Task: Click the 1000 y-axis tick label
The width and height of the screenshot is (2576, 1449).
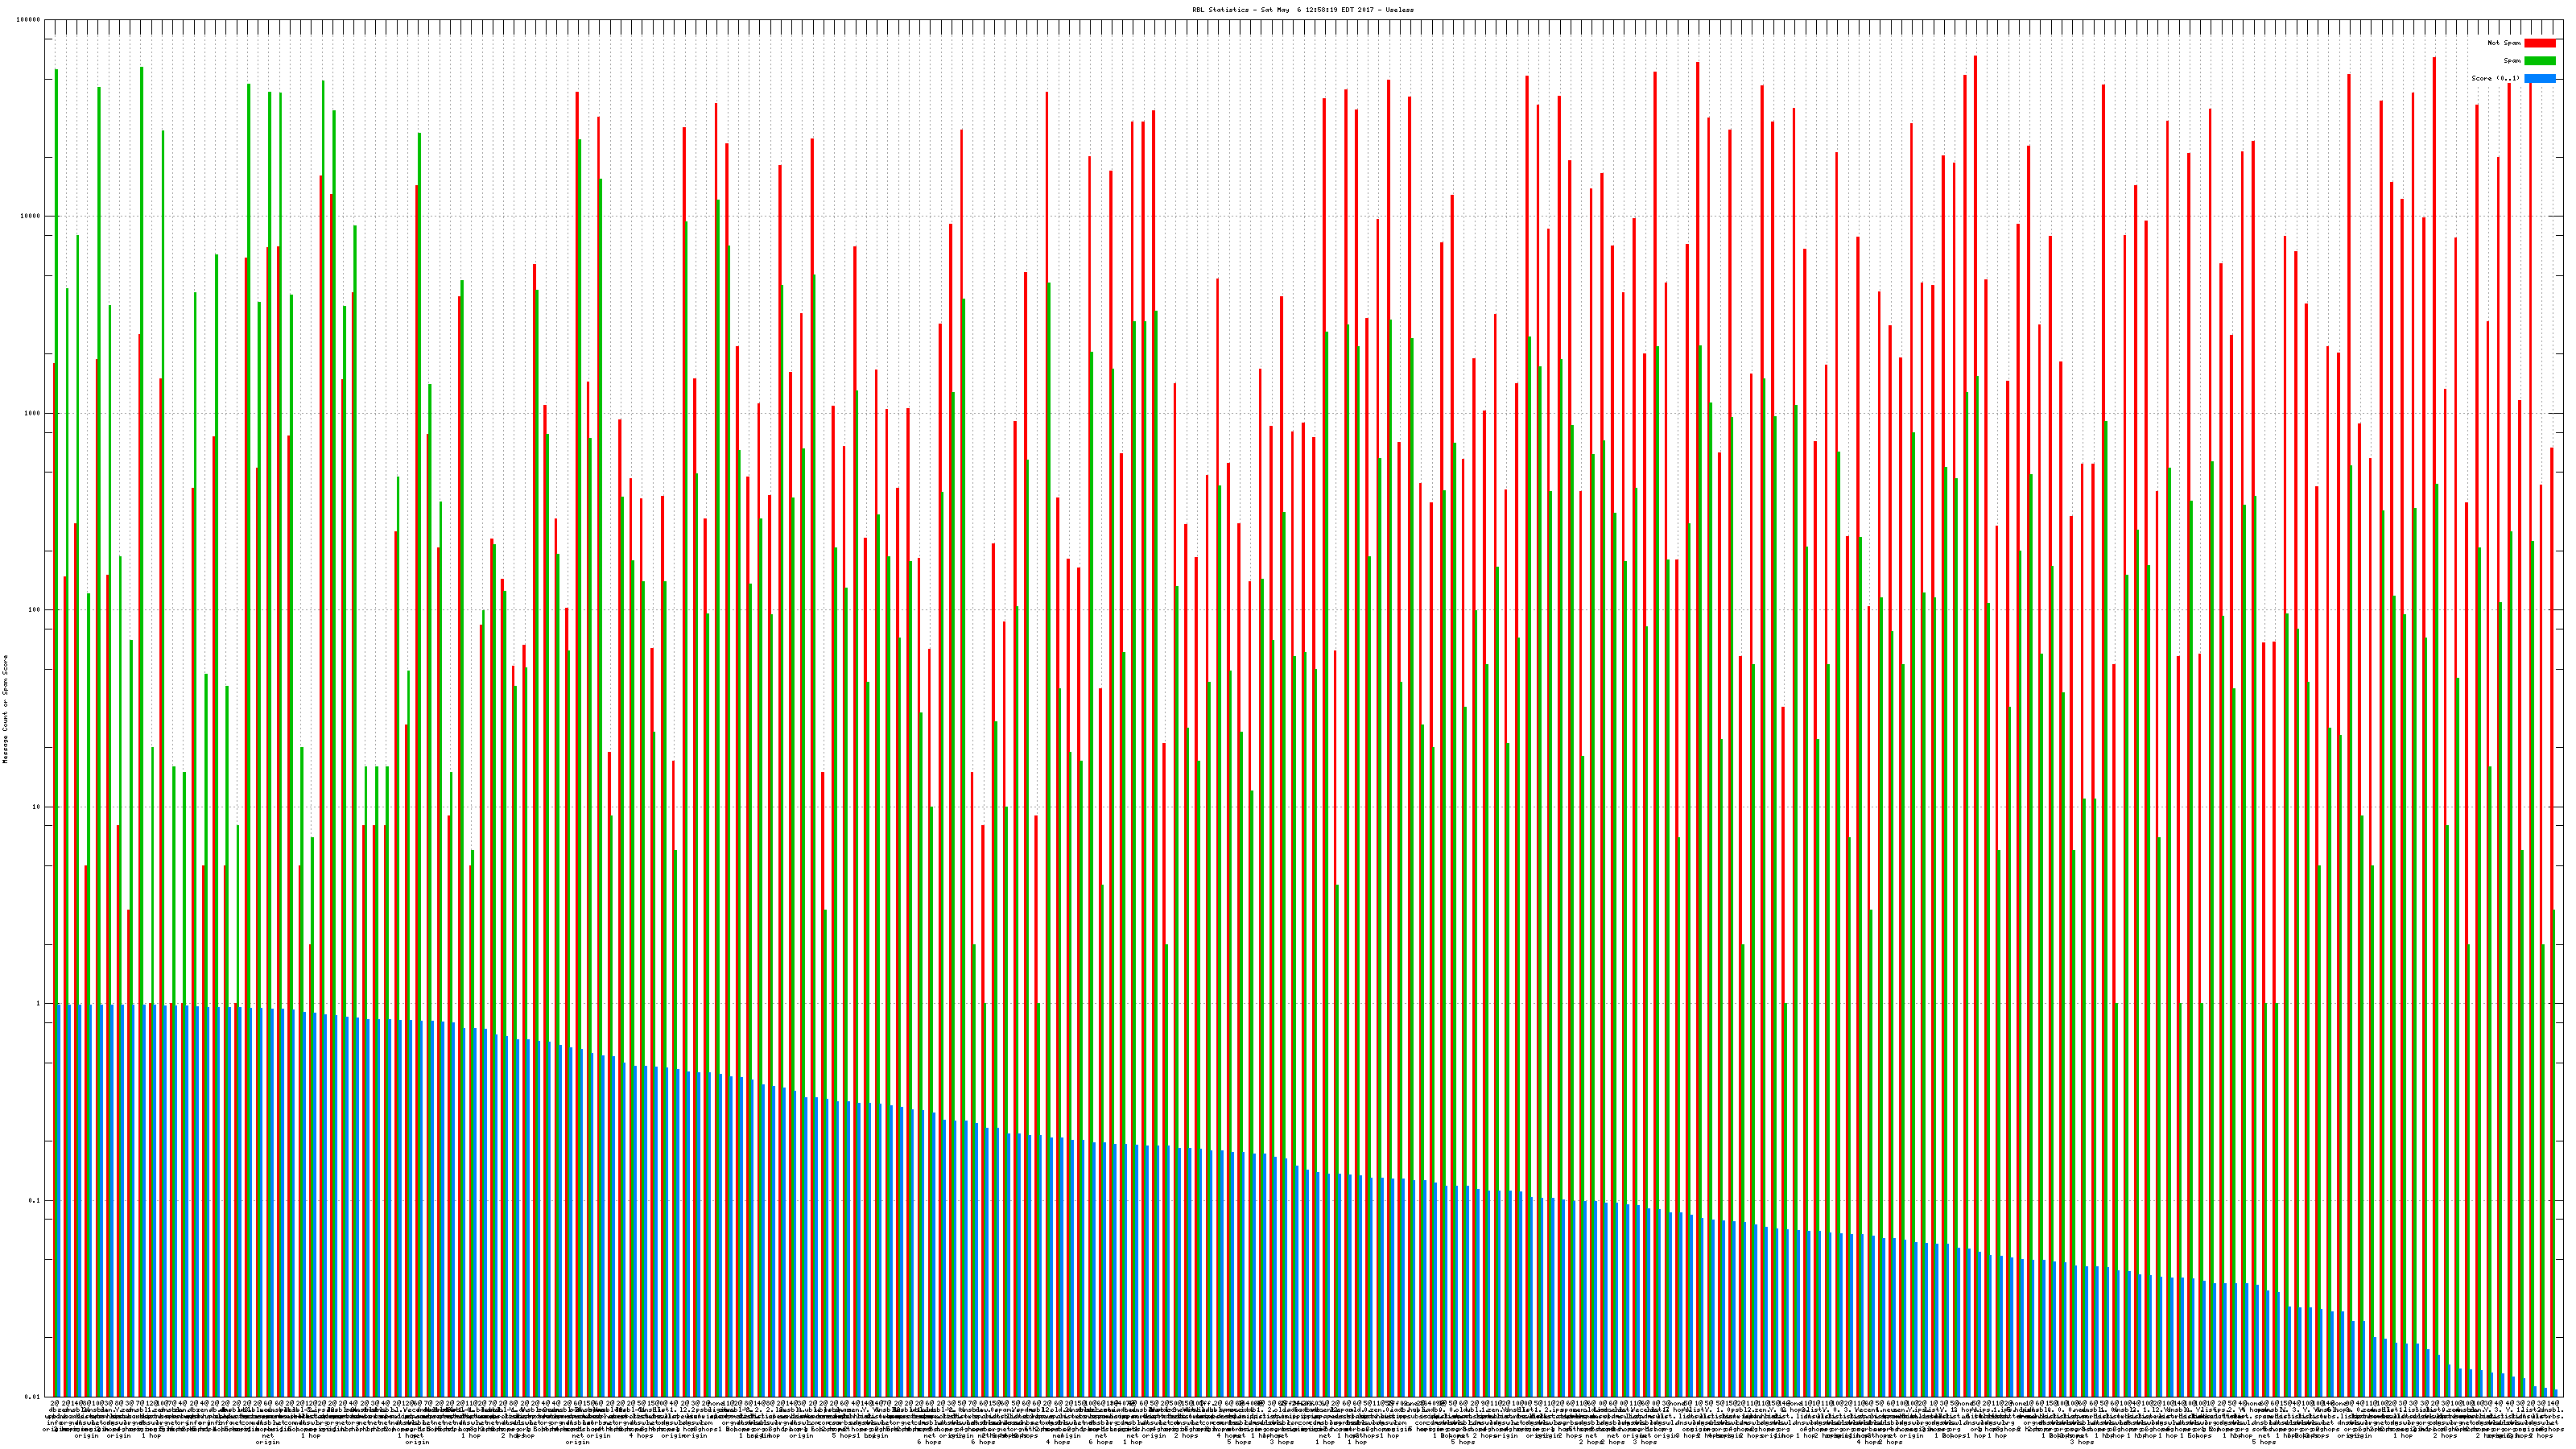Action: tap(33, 413)
